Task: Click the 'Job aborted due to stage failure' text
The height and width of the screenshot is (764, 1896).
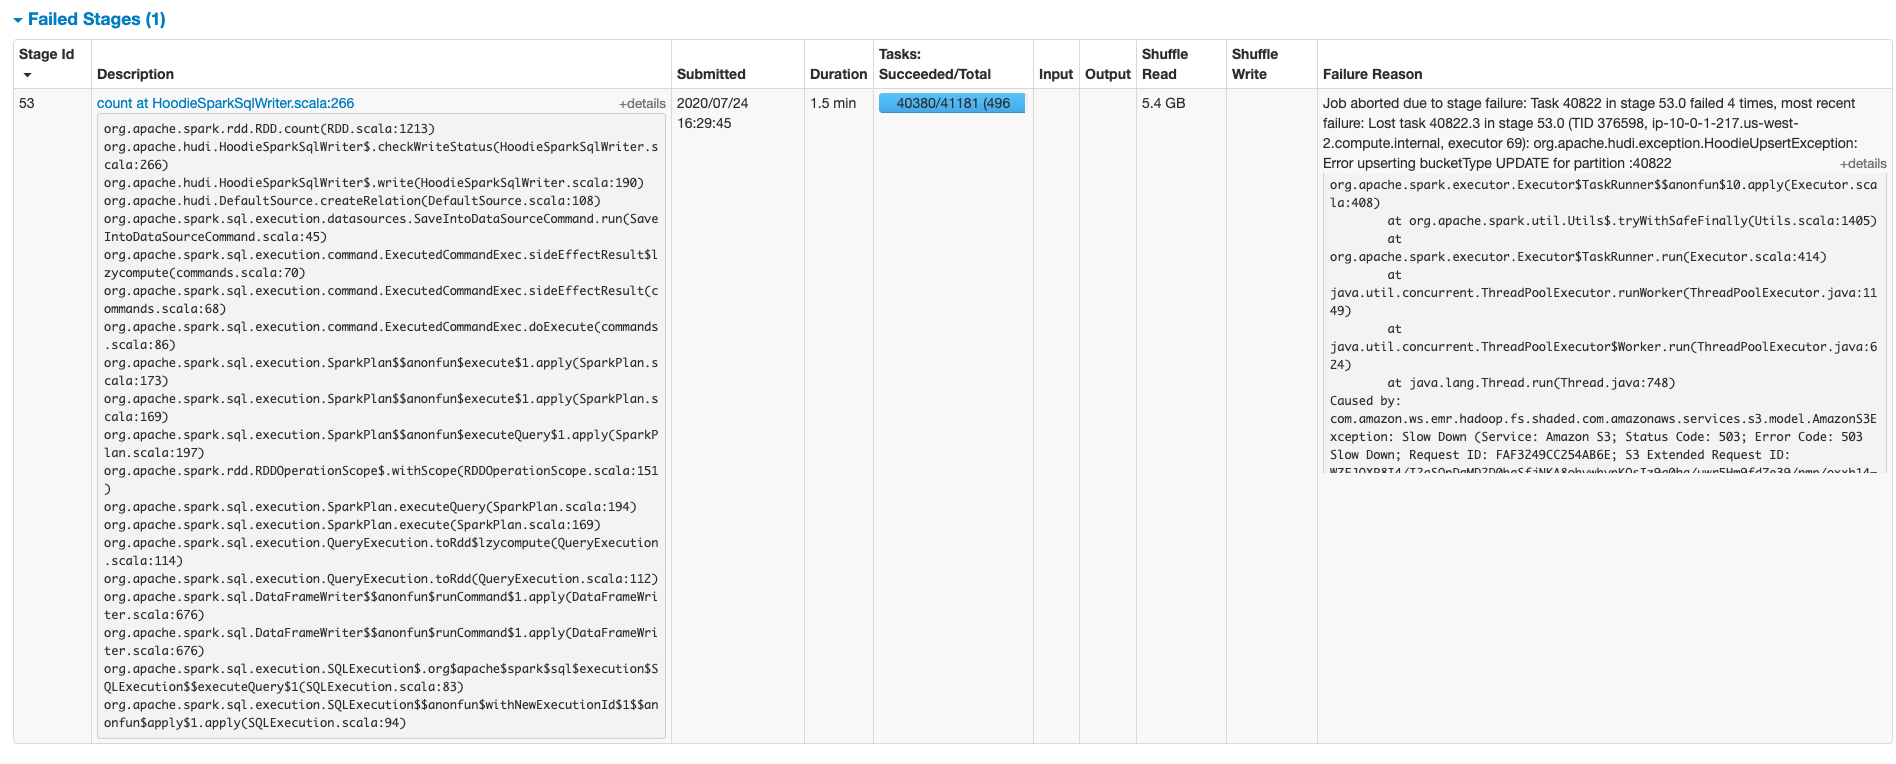Action: point(1425,103)
